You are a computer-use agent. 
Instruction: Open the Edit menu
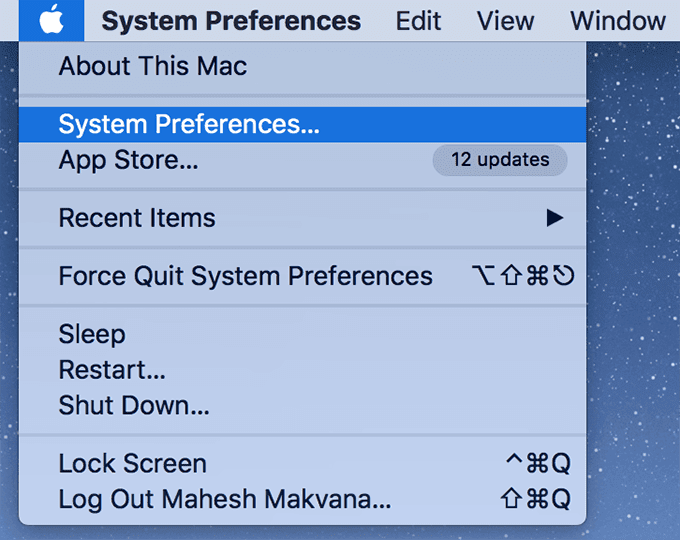click(x=418, y=20)
